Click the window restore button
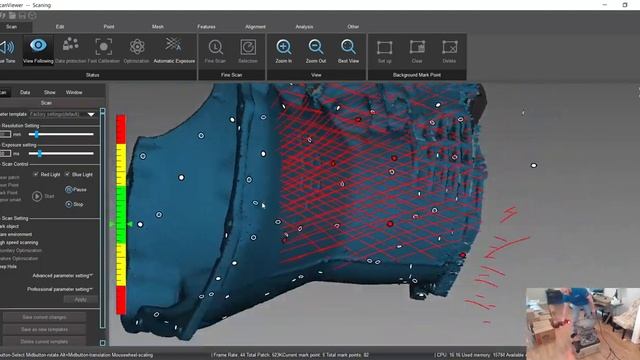640x360 pixels. 625,5
